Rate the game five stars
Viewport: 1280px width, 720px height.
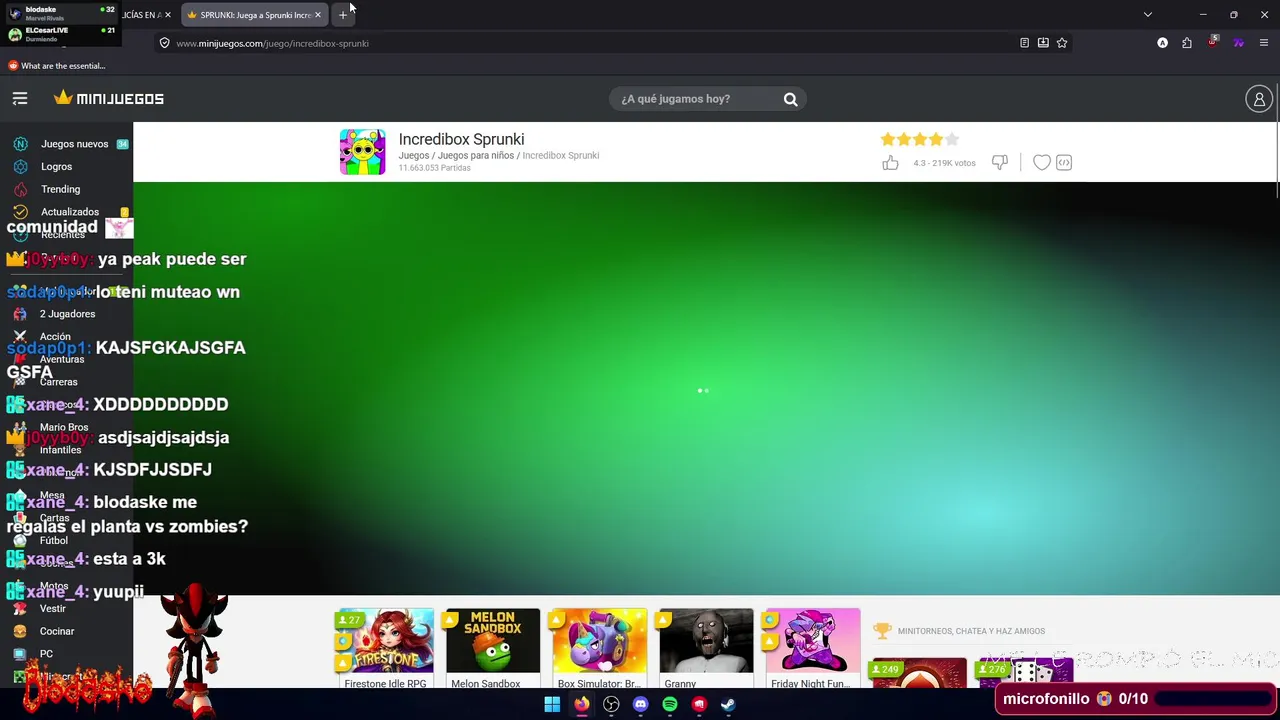pos(952,139)
